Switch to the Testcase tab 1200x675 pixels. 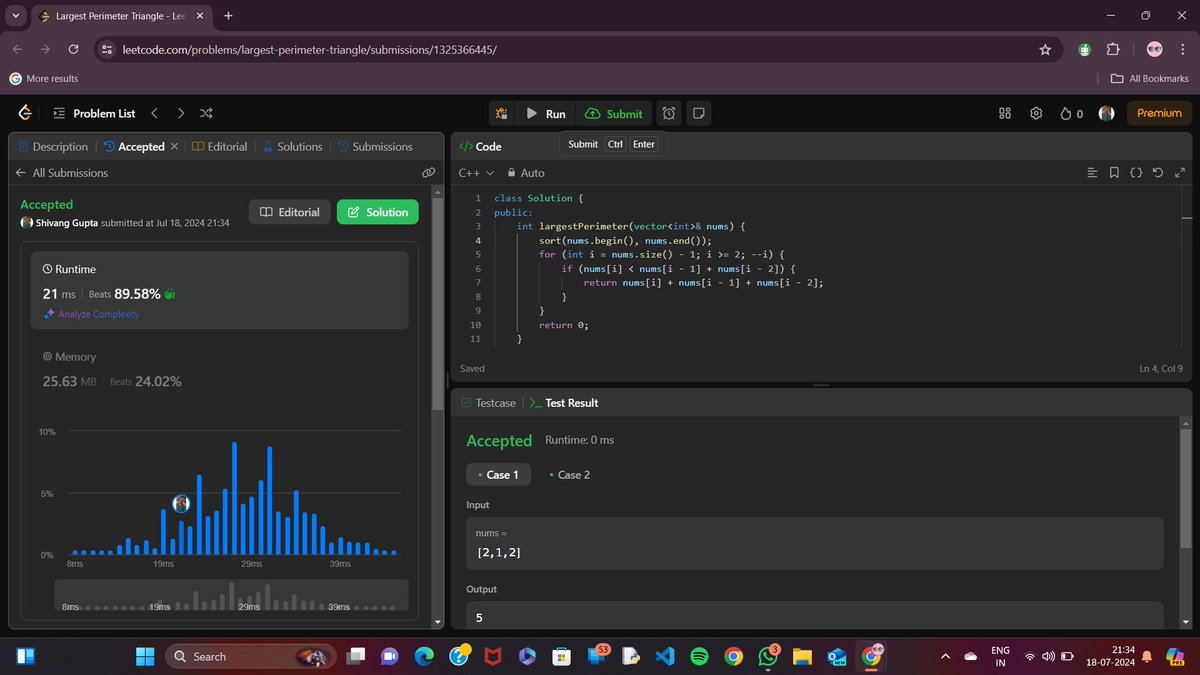(488, 403)
